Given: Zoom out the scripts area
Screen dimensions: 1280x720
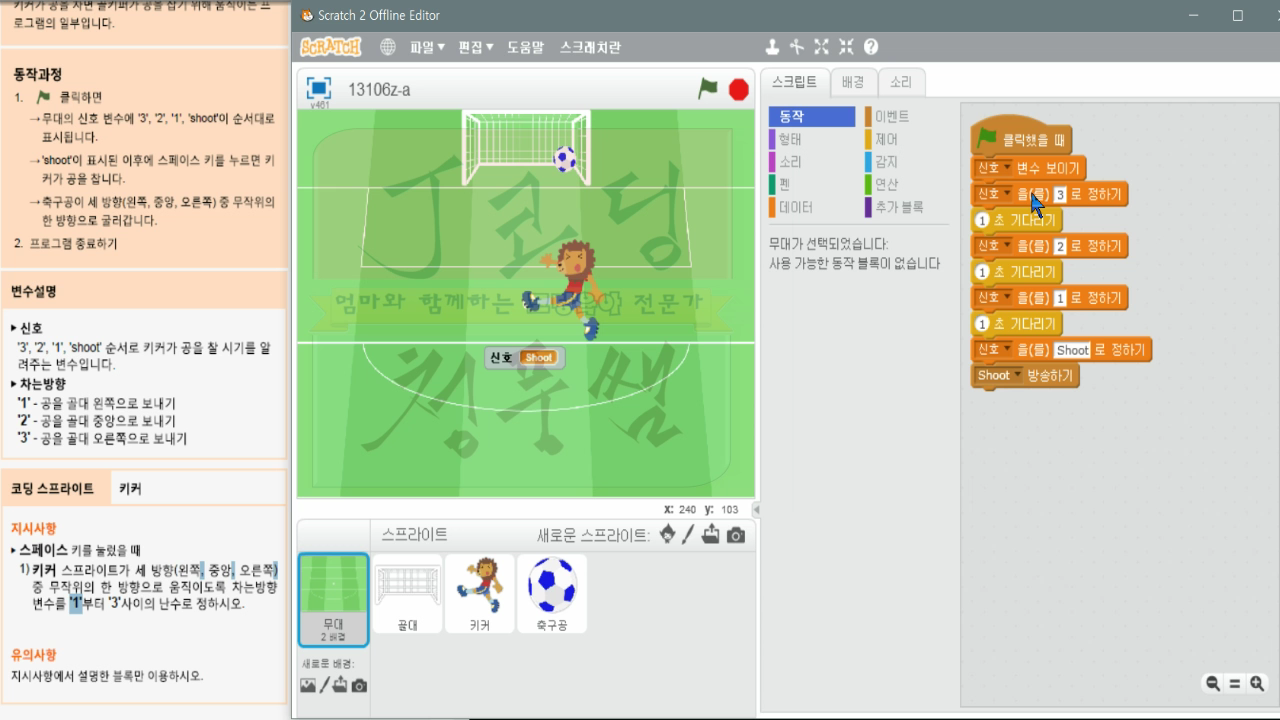Looking at the screenshot, I should pos(1213,684).
